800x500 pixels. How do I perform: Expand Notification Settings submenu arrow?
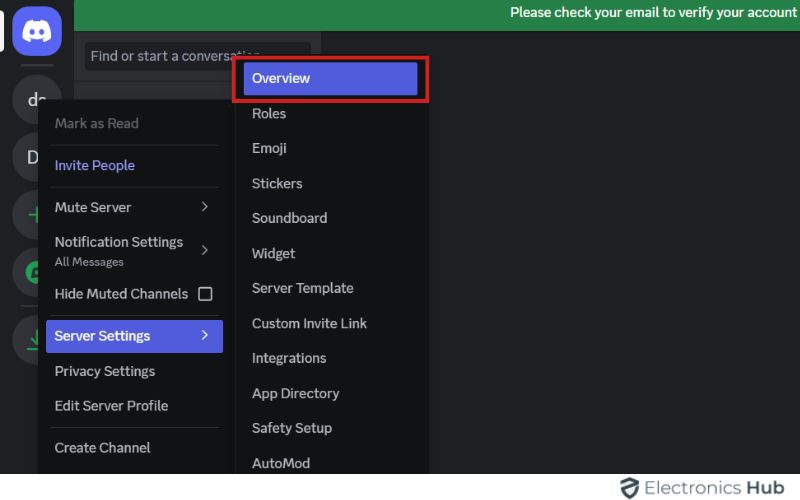(205, 250)
